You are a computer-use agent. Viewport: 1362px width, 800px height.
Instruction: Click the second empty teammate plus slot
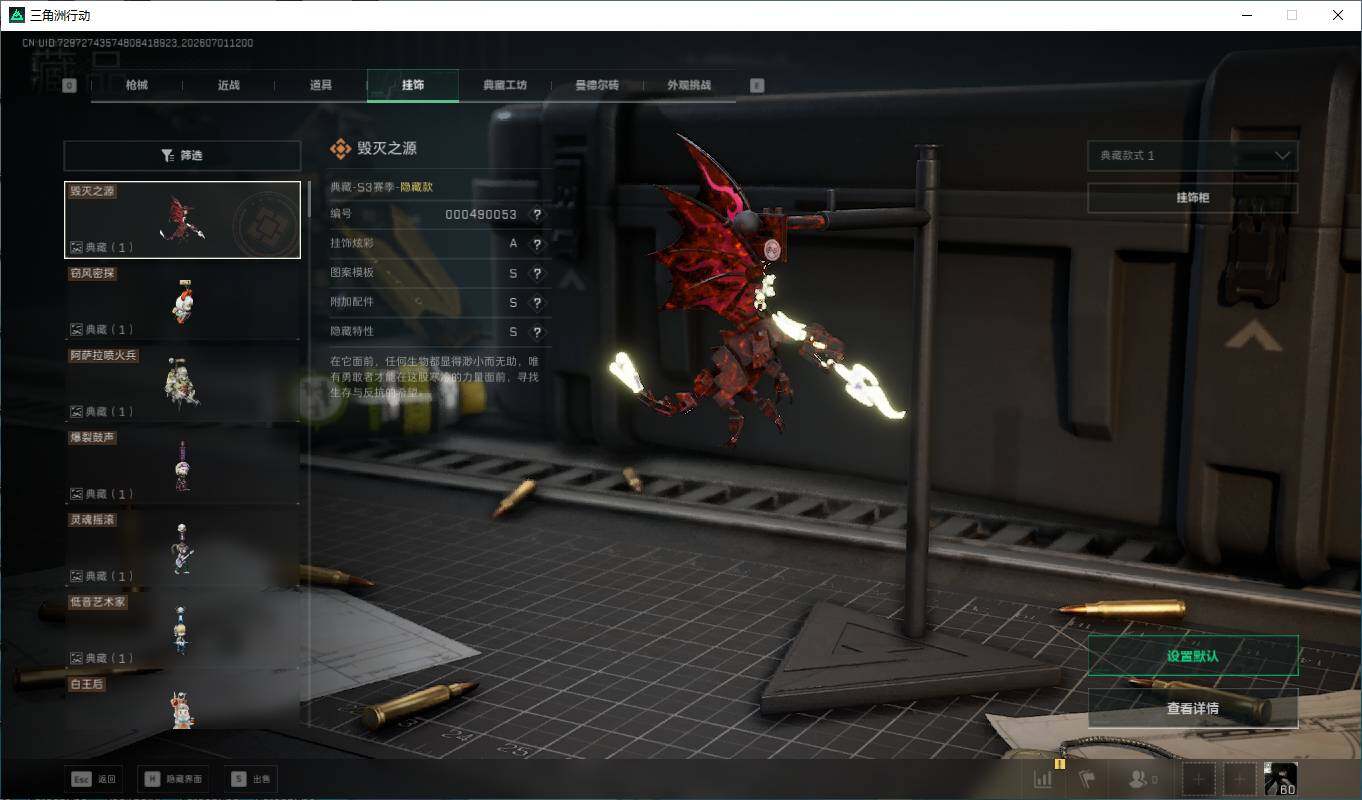click(x=1241, y=779)
